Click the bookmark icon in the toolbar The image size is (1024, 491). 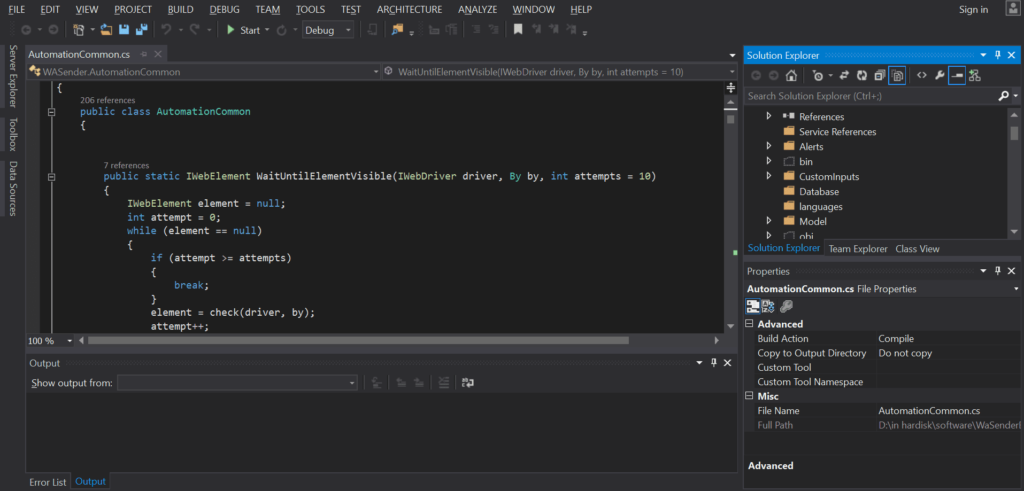[x=518, y=30]
